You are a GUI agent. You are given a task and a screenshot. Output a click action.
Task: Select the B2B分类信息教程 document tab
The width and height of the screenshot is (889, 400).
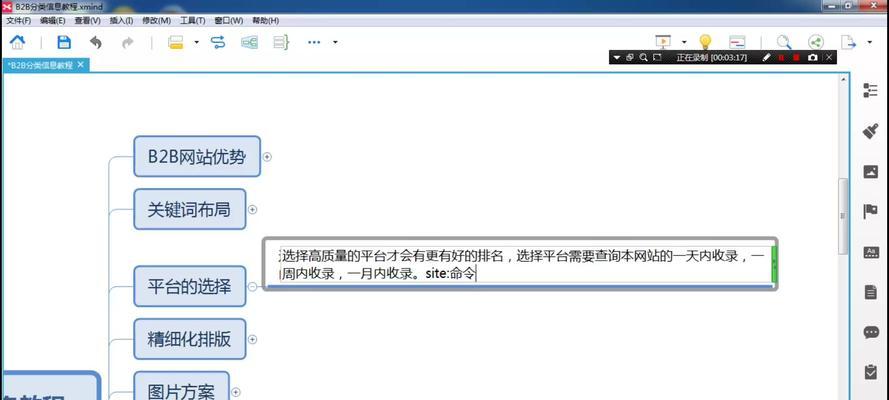coord(42,65)
